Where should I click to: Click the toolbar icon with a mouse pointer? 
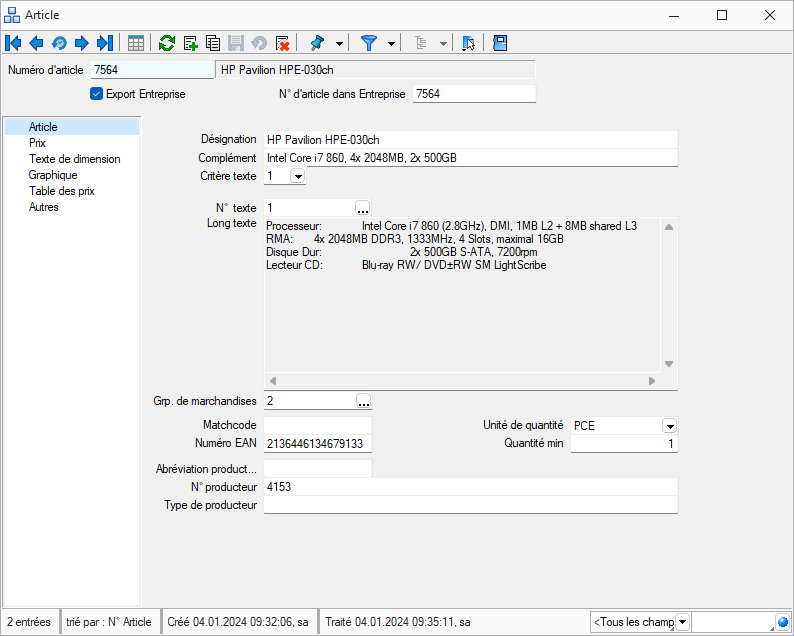468,43
